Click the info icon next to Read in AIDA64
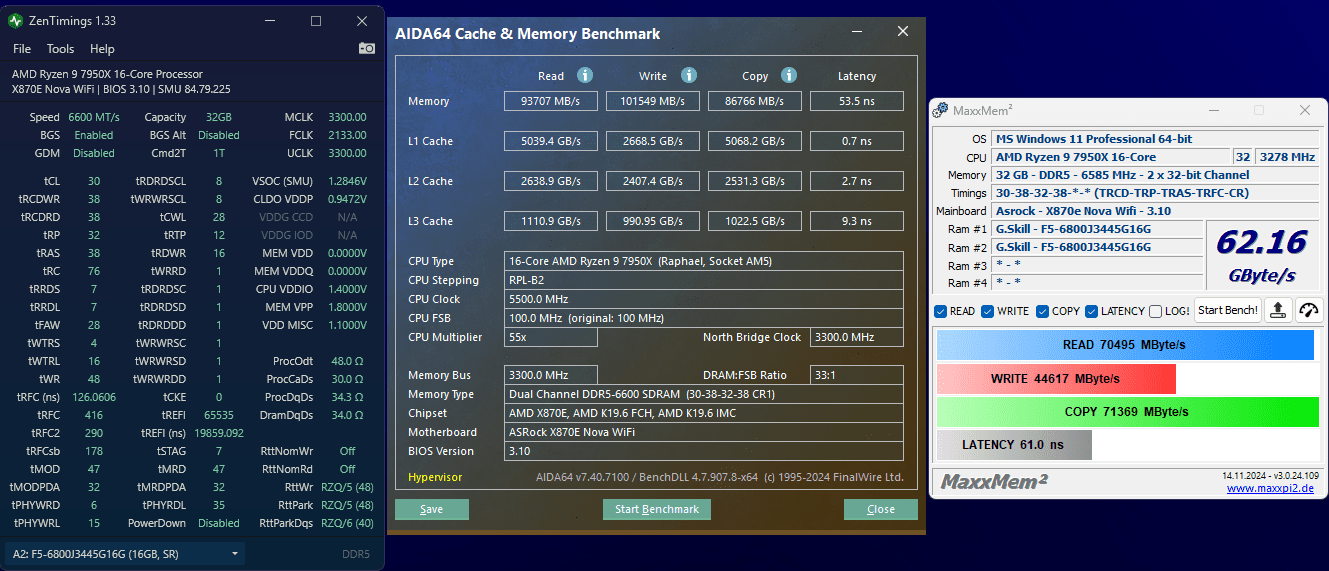 (585, 75)
